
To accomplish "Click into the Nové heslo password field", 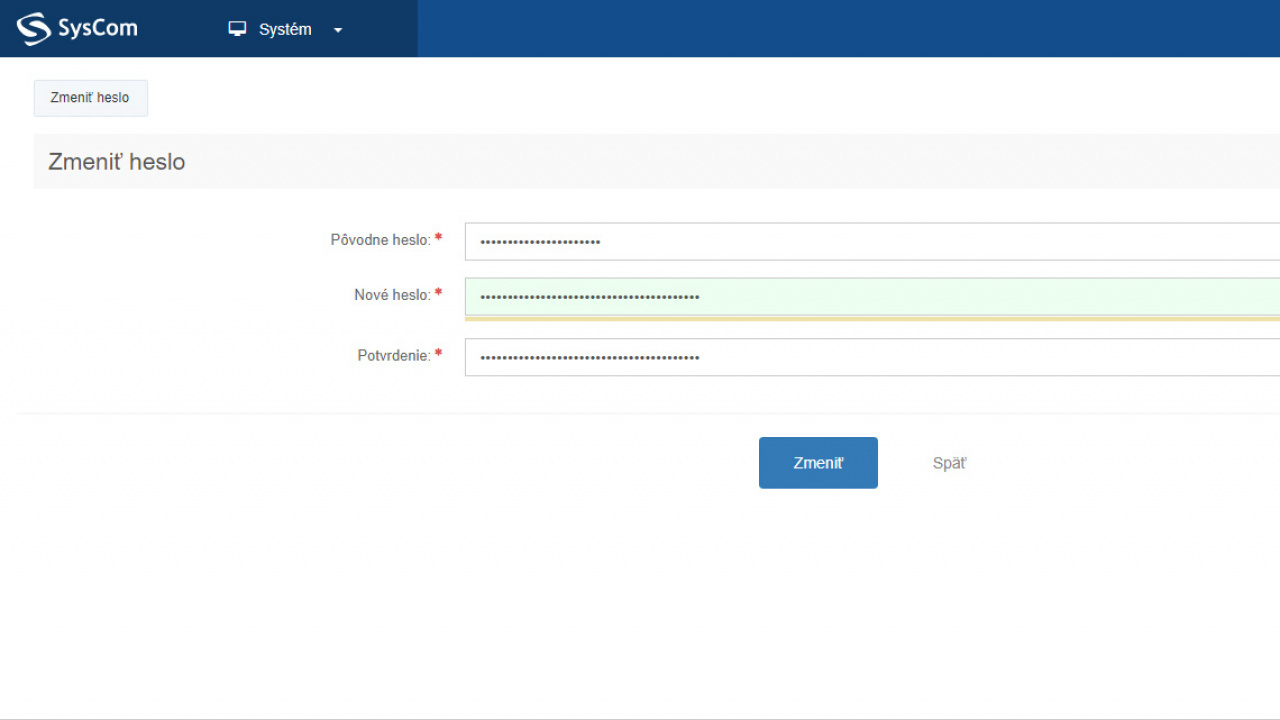I will point(870,296).
